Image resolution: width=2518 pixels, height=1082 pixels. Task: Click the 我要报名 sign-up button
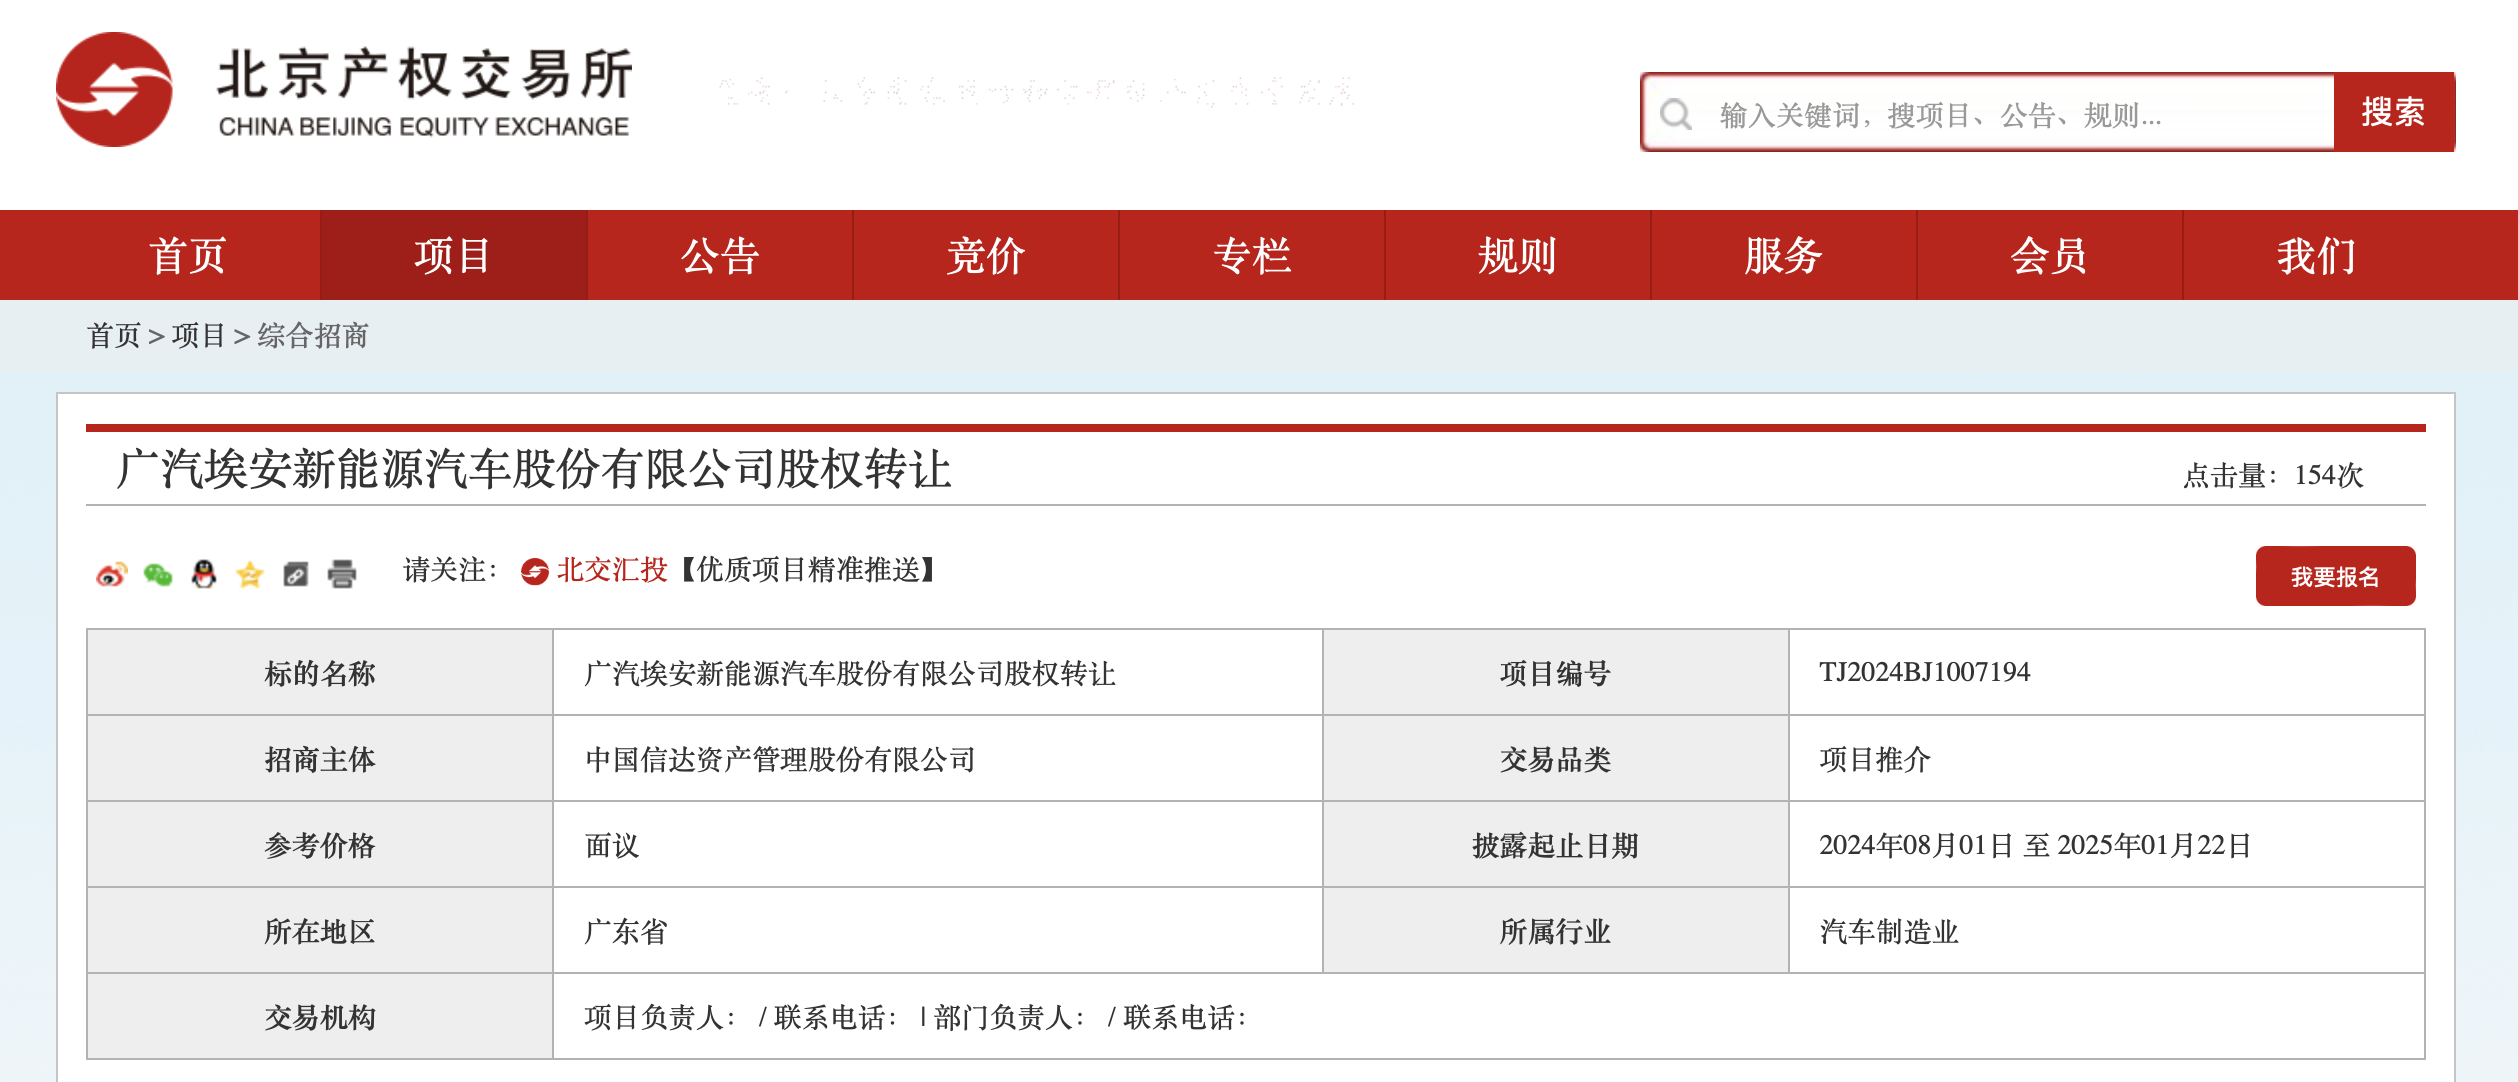pos(2334,576)
